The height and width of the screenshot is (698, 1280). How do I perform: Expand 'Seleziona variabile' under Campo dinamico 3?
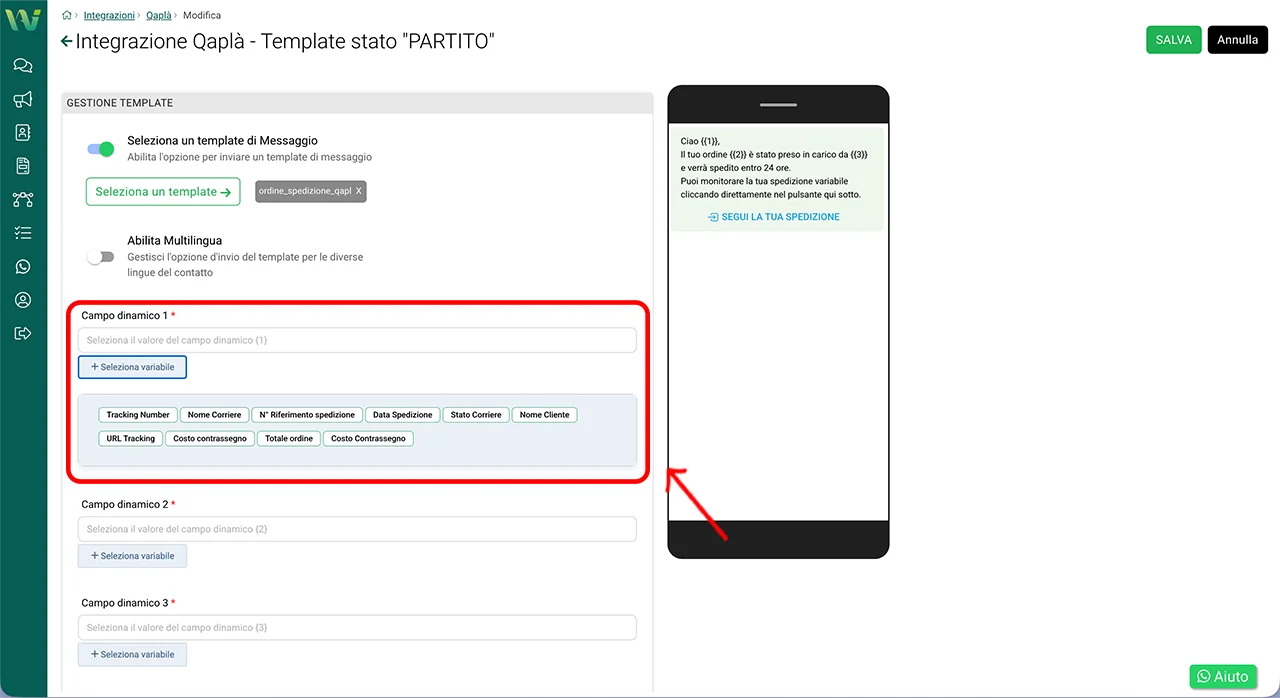click(132, 655)
